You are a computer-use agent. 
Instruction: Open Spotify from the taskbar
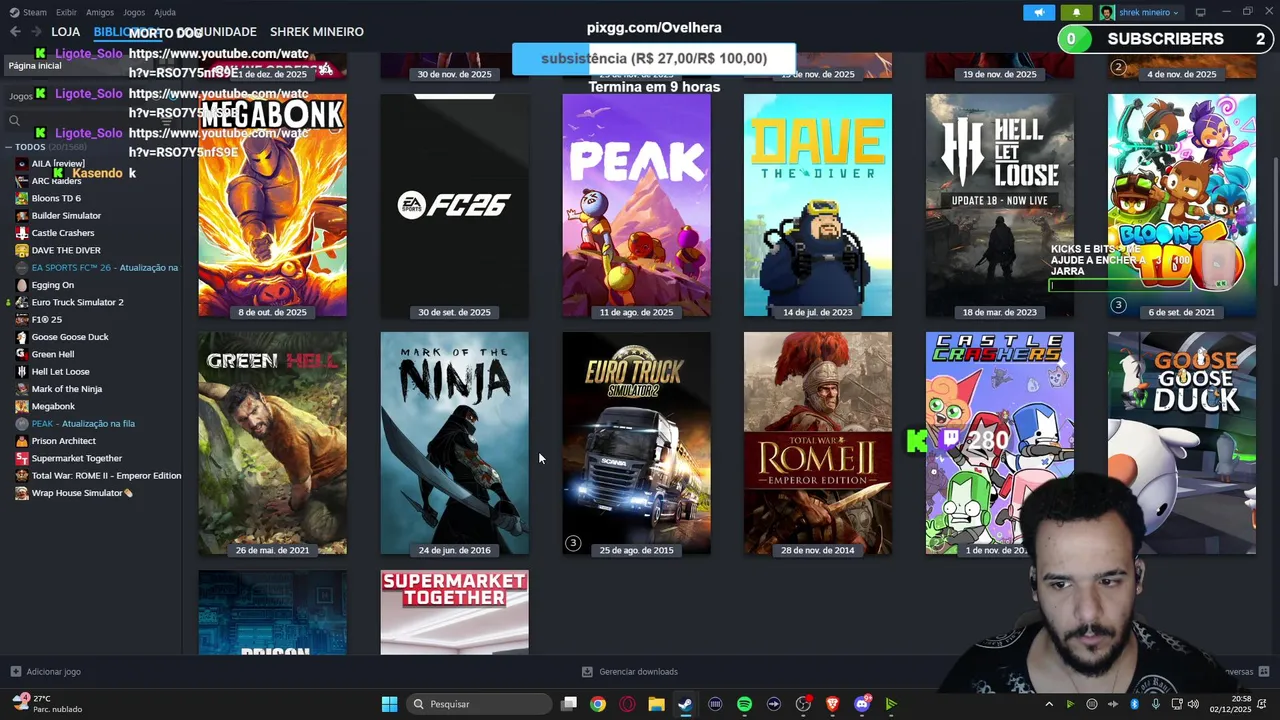pos(744,704)
